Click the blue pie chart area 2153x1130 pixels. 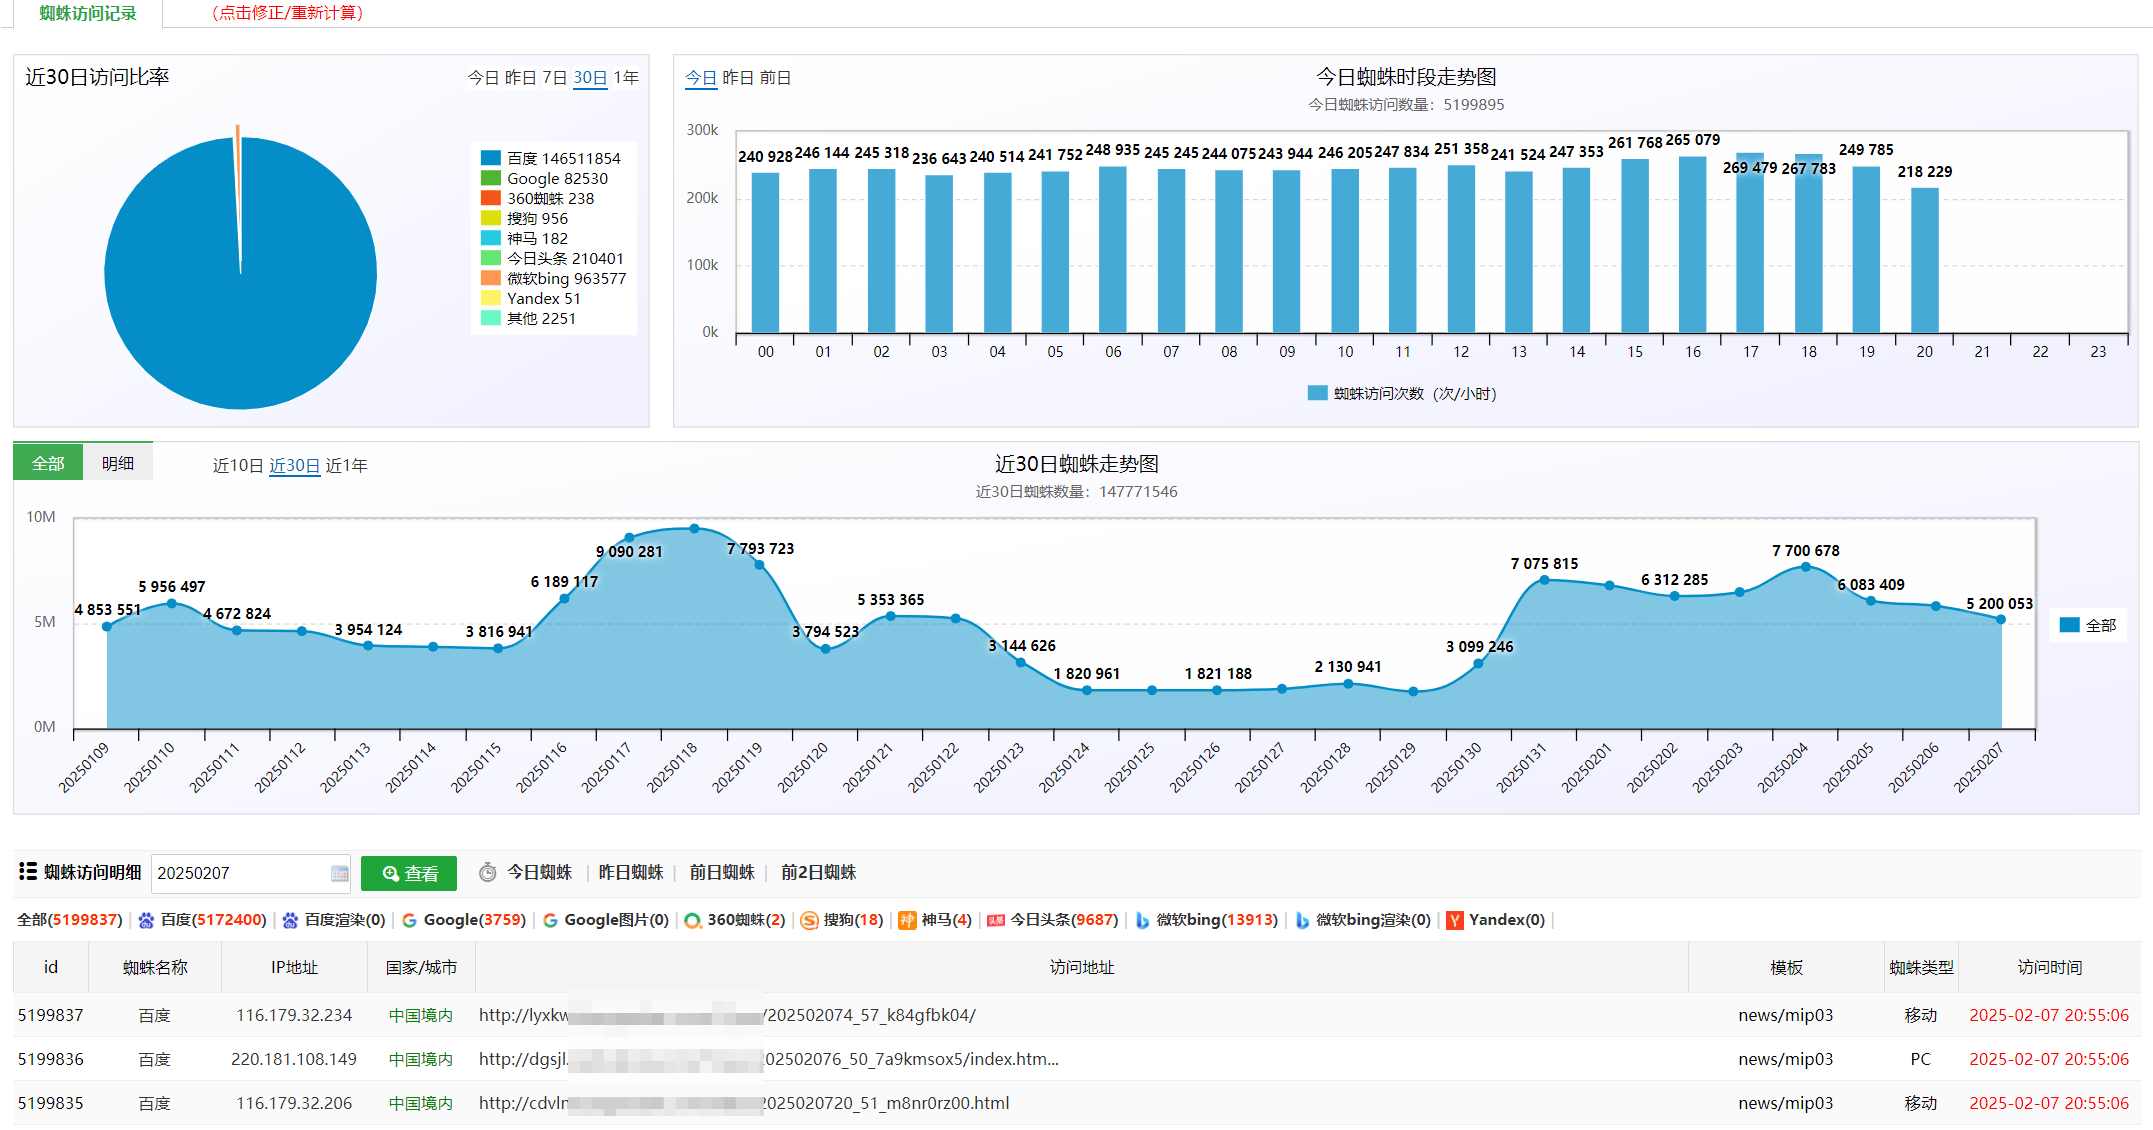[241, 273]
